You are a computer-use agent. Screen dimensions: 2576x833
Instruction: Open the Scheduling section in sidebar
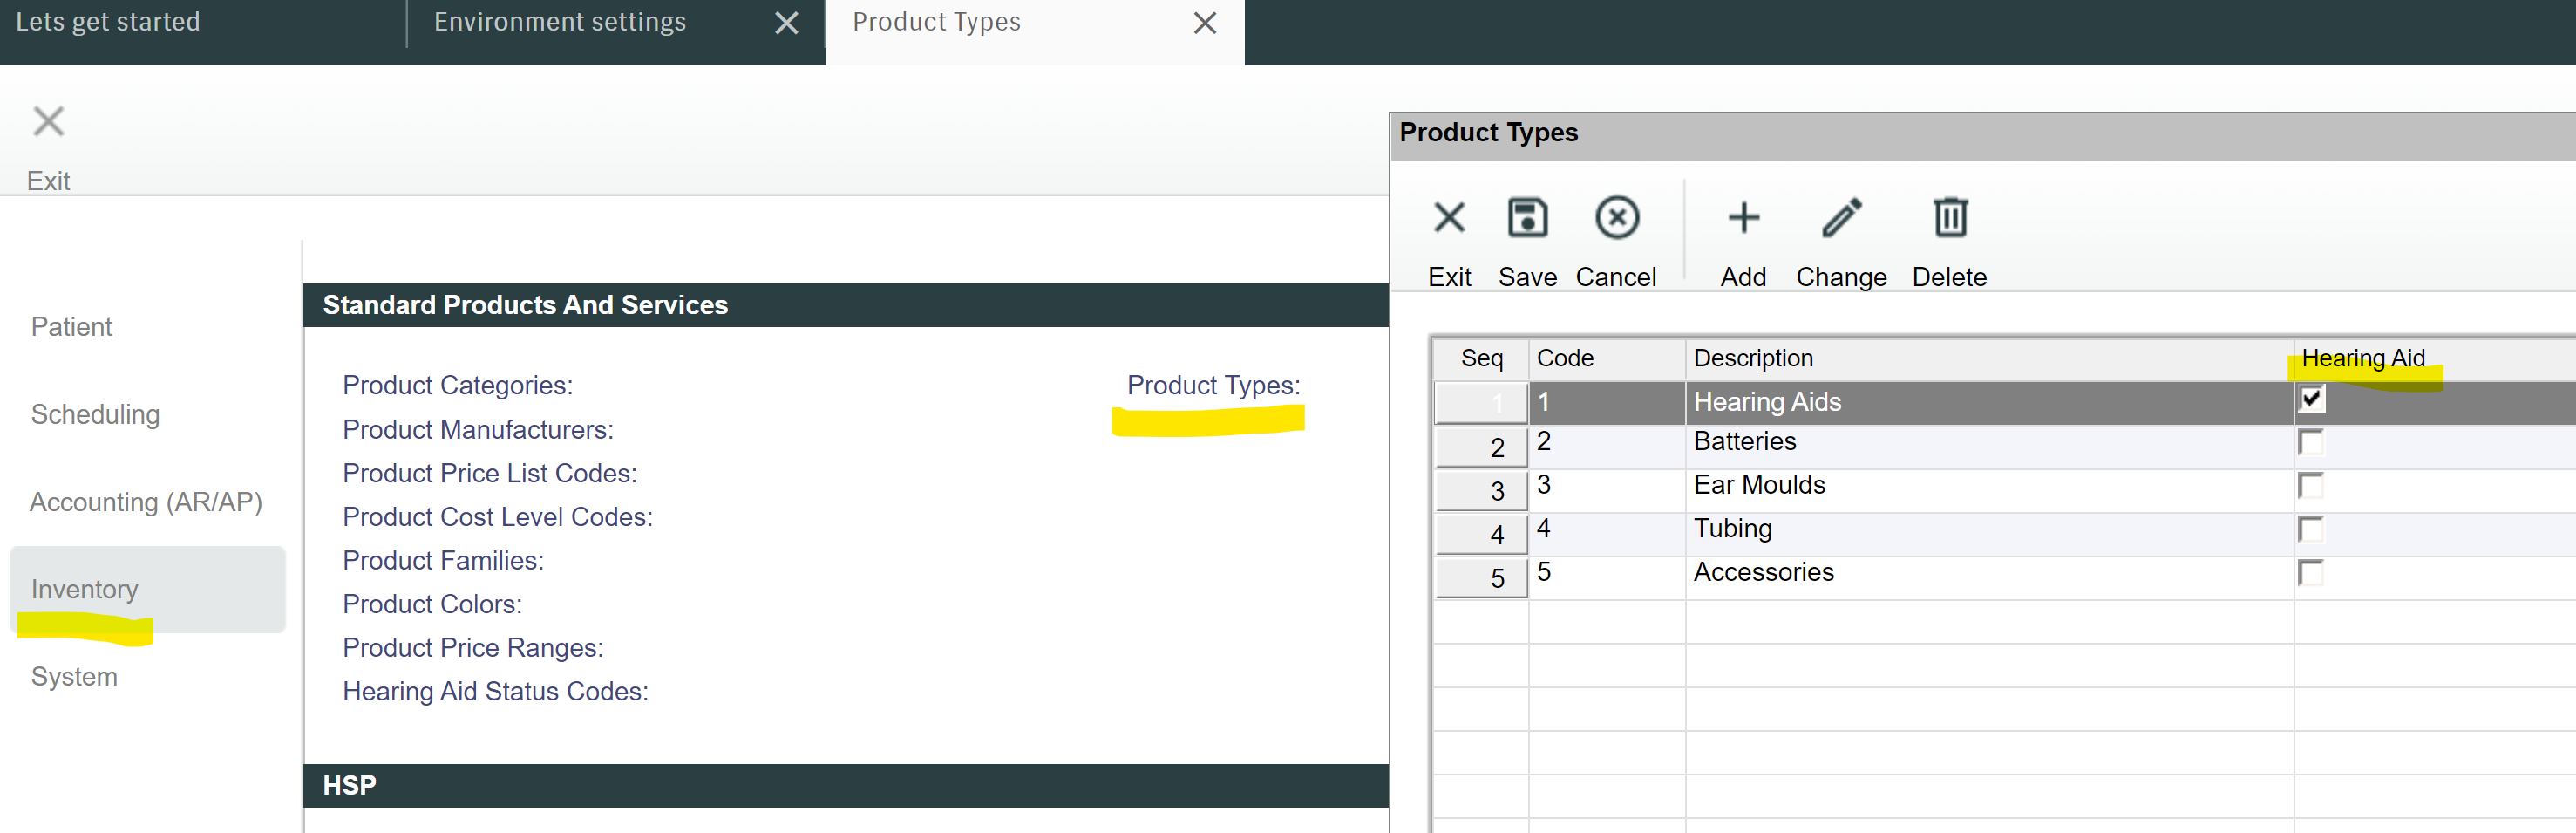pyautogui.click(x=95, y=414)
